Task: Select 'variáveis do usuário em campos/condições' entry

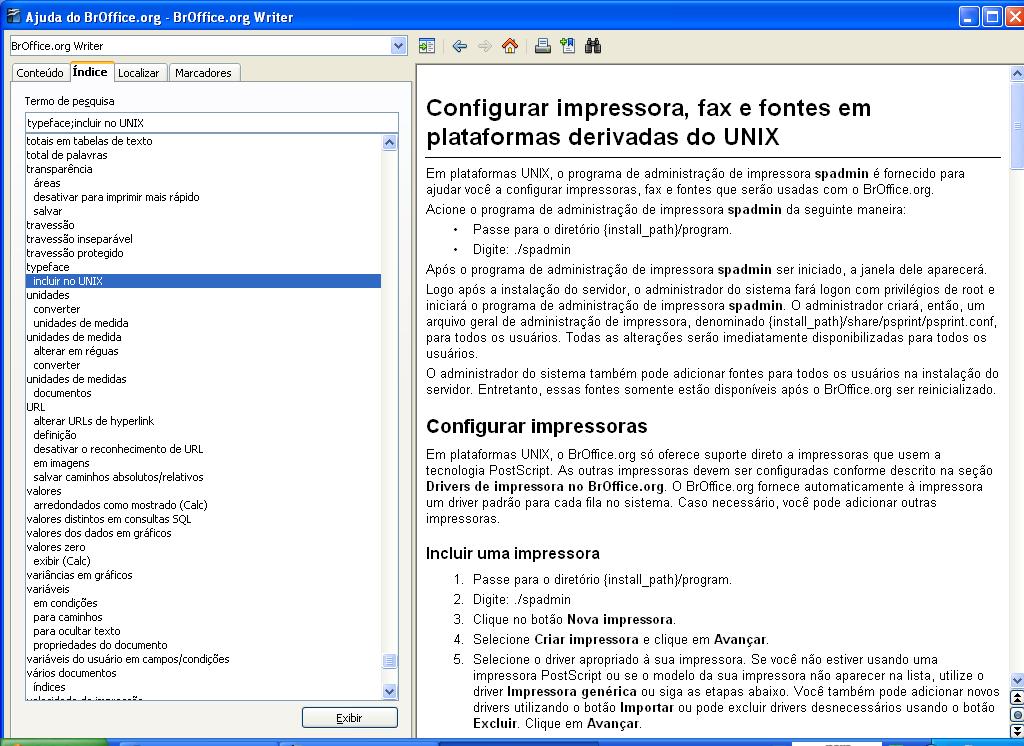Action: (128, 660)
